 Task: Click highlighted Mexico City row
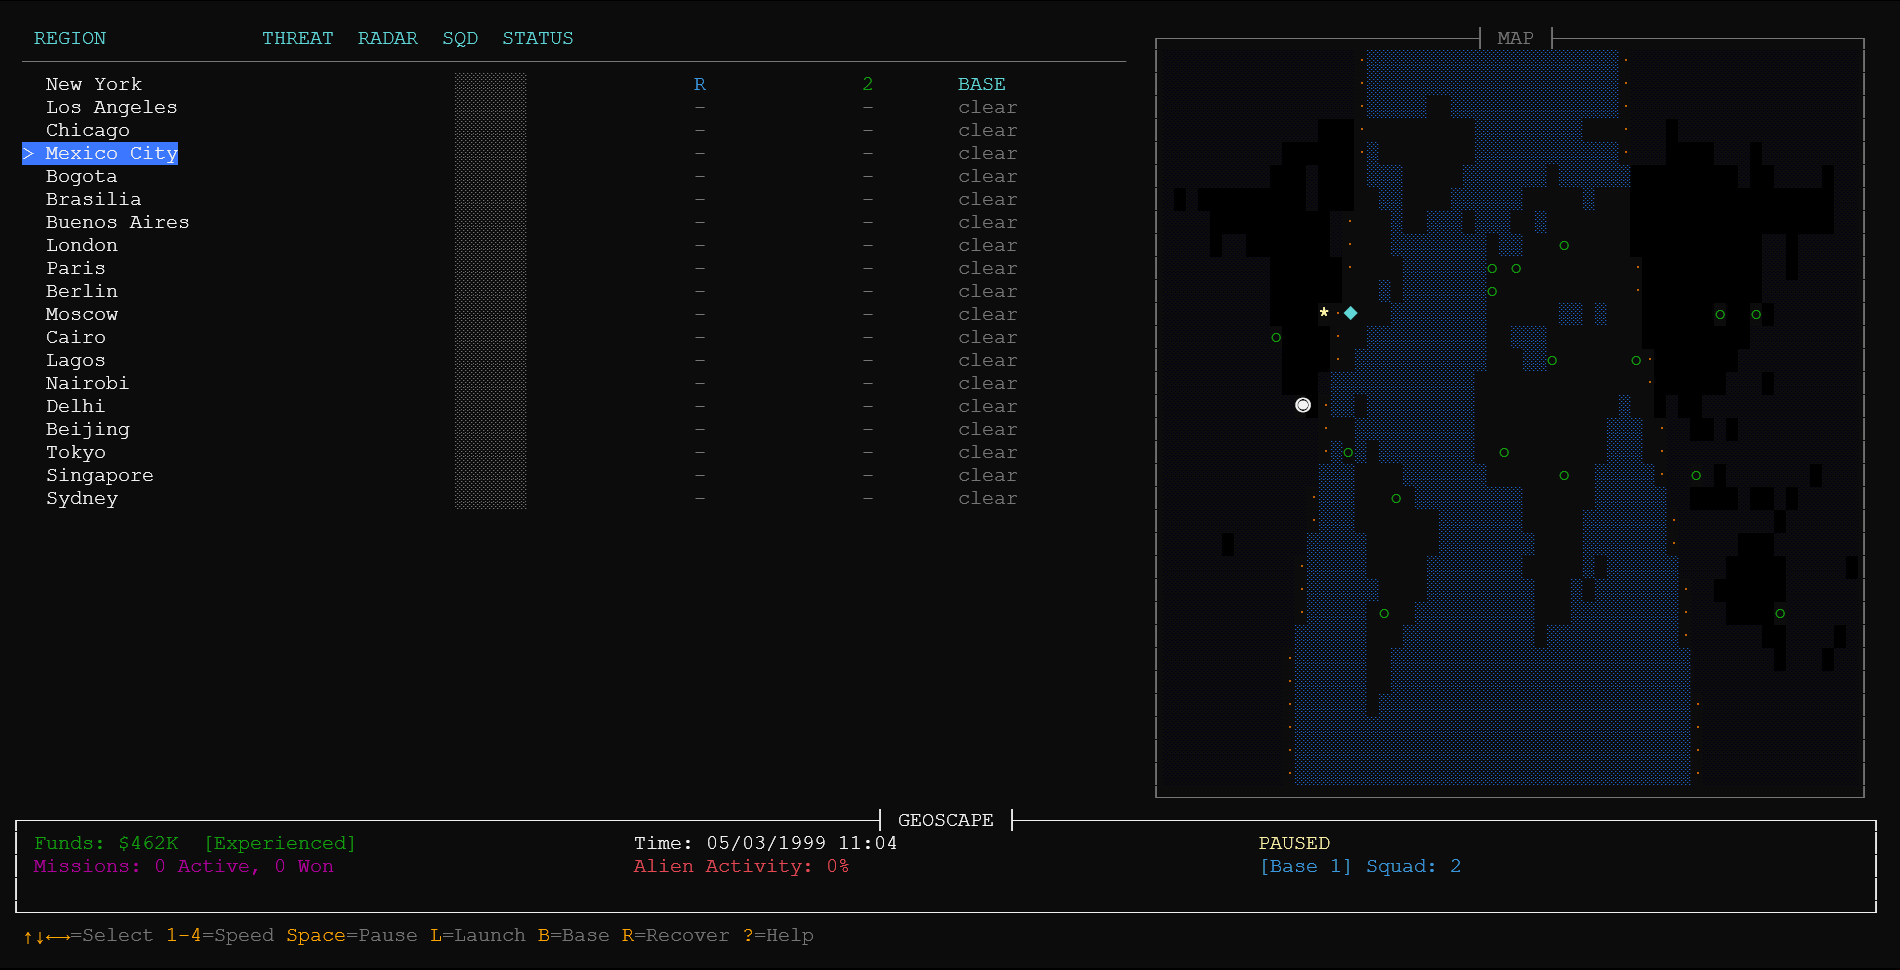tap(100, 153)
